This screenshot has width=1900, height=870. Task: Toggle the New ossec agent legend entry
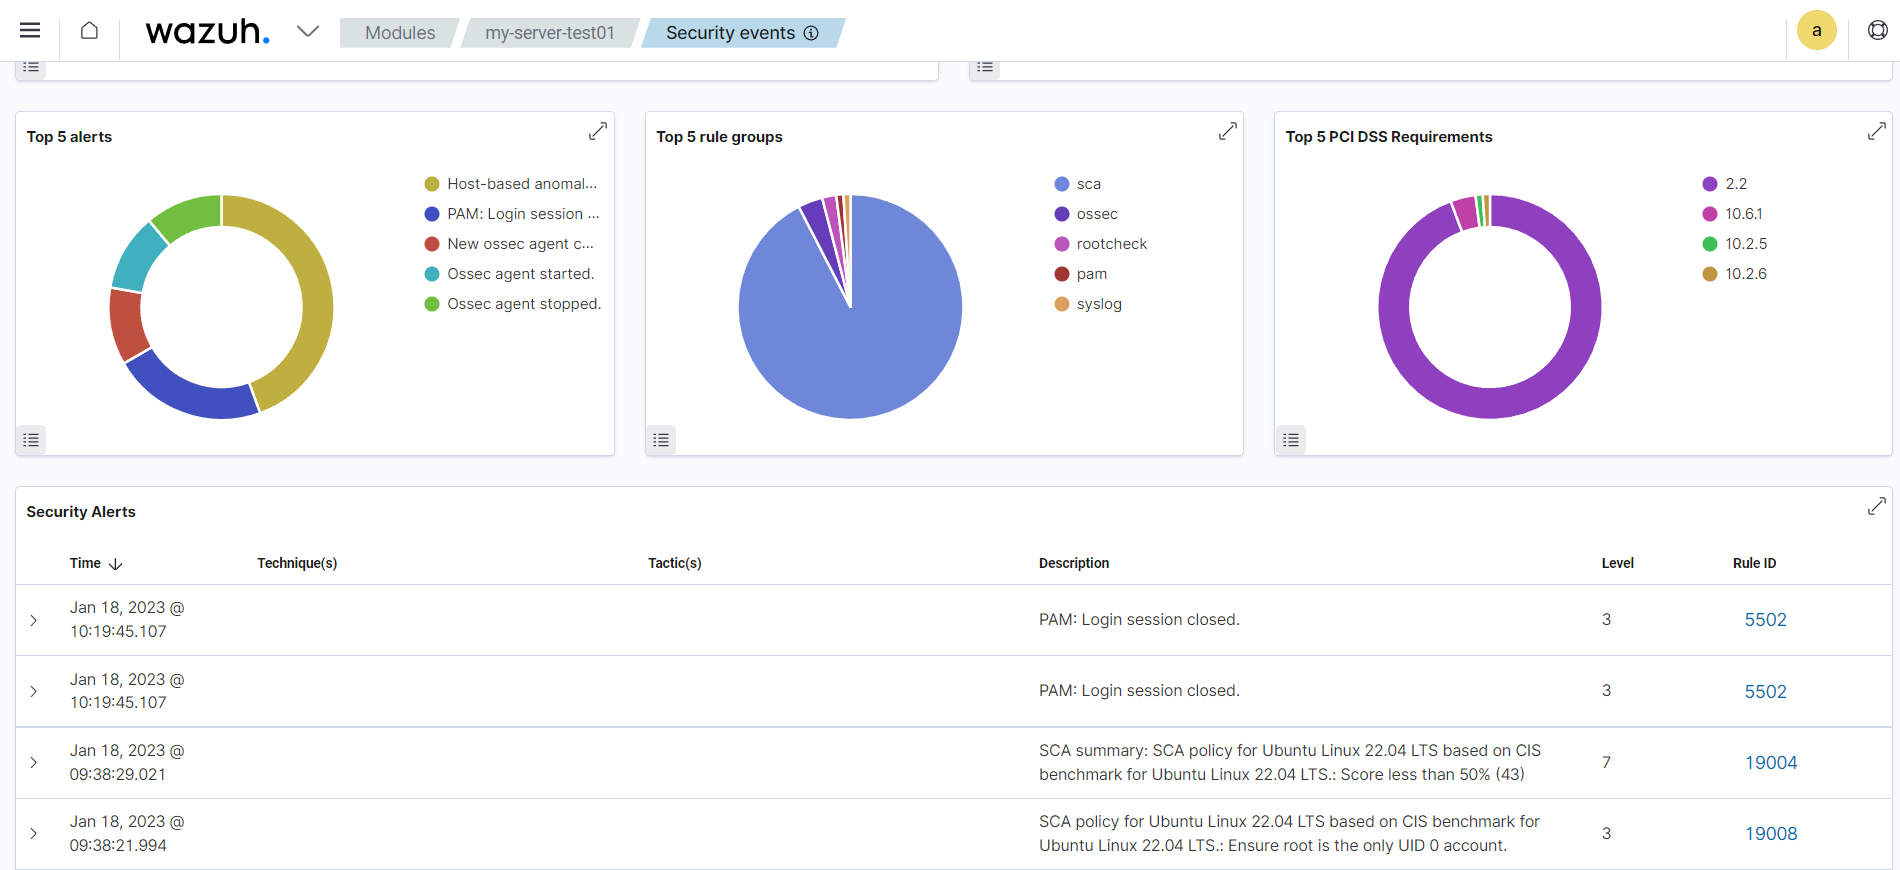point(509,244)
